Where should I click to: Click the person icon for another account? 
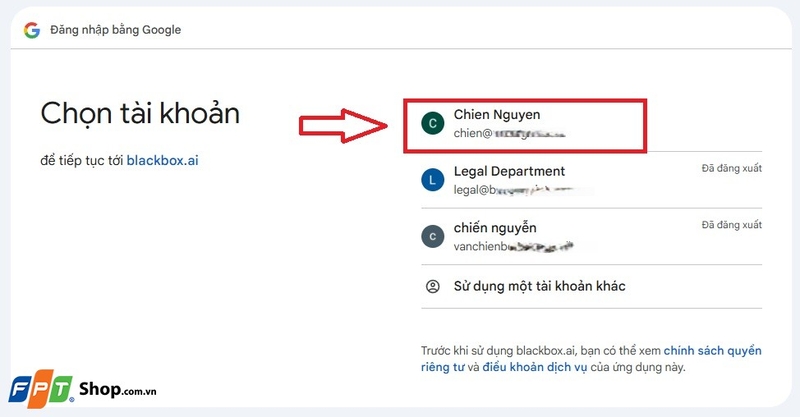433,286
